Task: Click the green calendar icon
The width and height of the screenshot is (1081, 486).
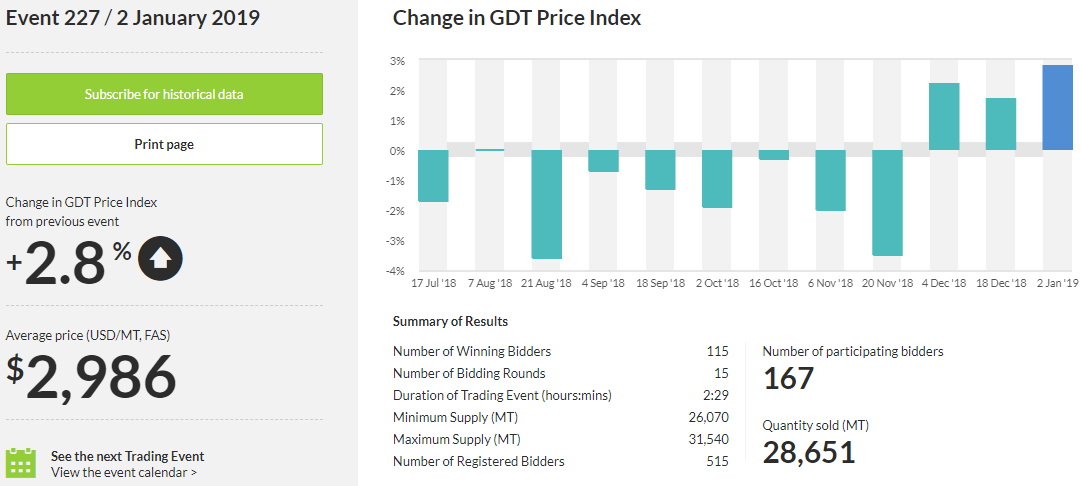Action: tap(21, 464)
